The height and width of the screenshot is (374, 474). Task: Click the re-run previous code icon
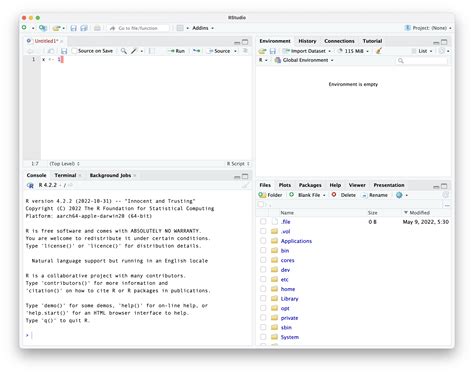(197, 51)
